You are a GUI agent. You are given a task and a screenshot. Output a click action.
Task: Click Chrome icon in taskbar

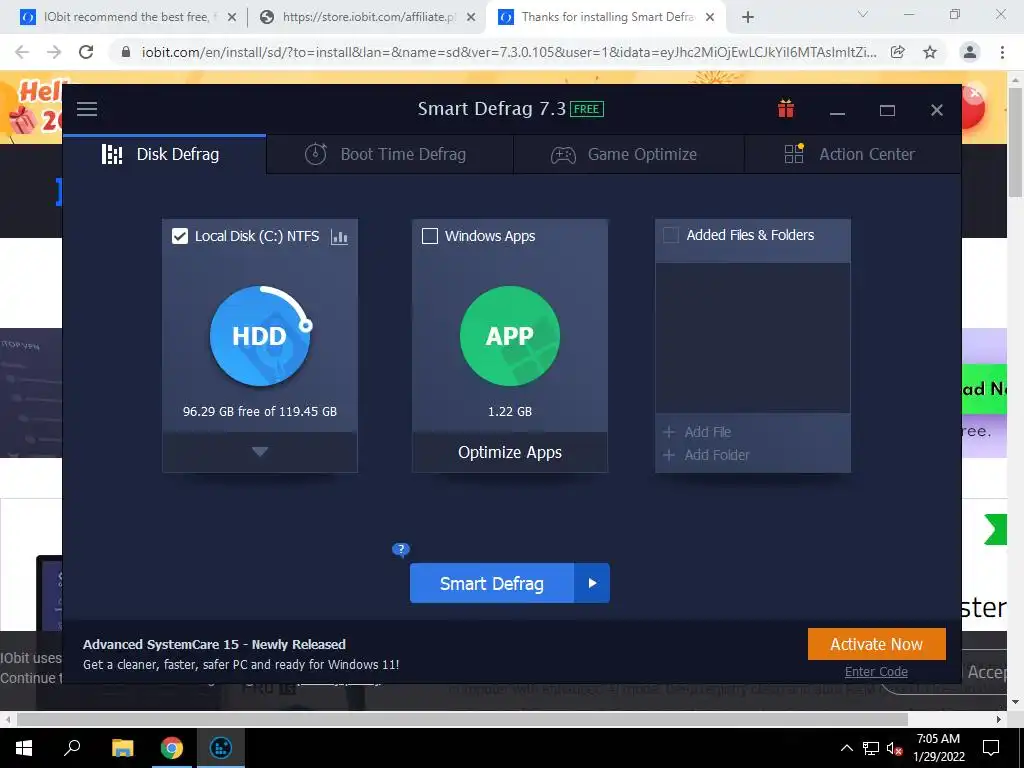pos(172,748)
